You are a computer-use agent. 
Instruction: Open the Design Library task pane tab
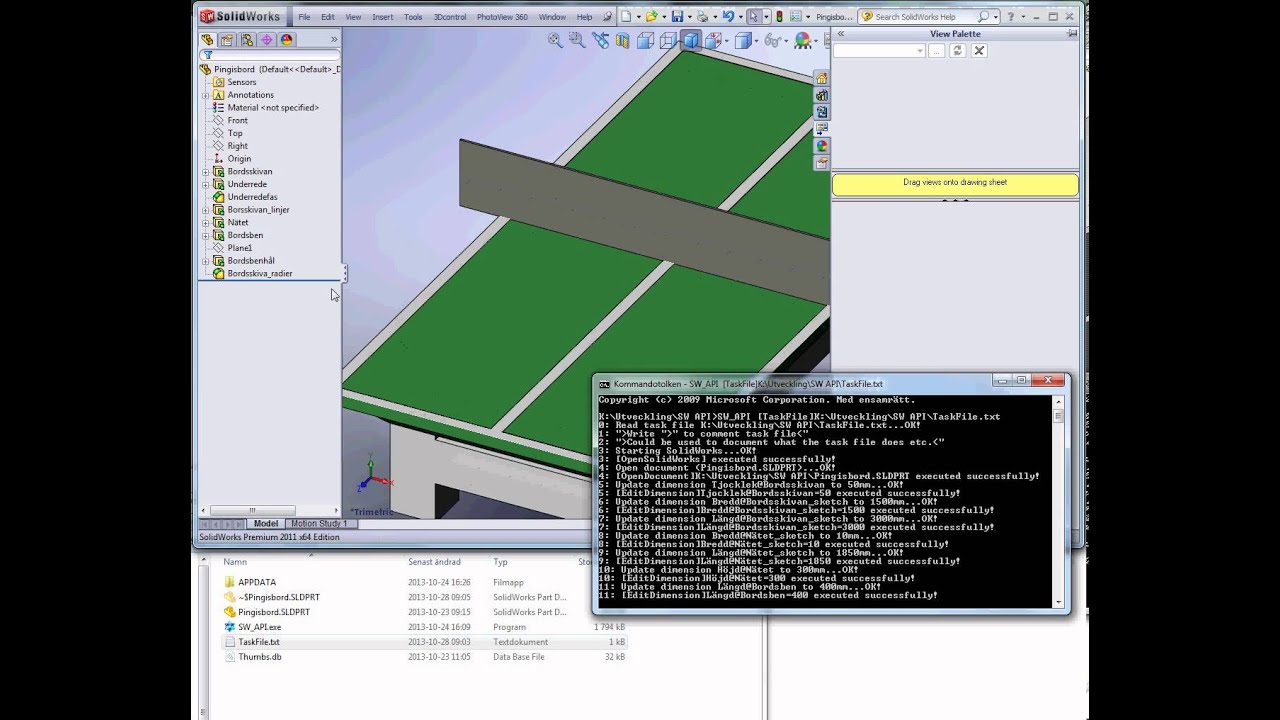[x=822, y=96]
